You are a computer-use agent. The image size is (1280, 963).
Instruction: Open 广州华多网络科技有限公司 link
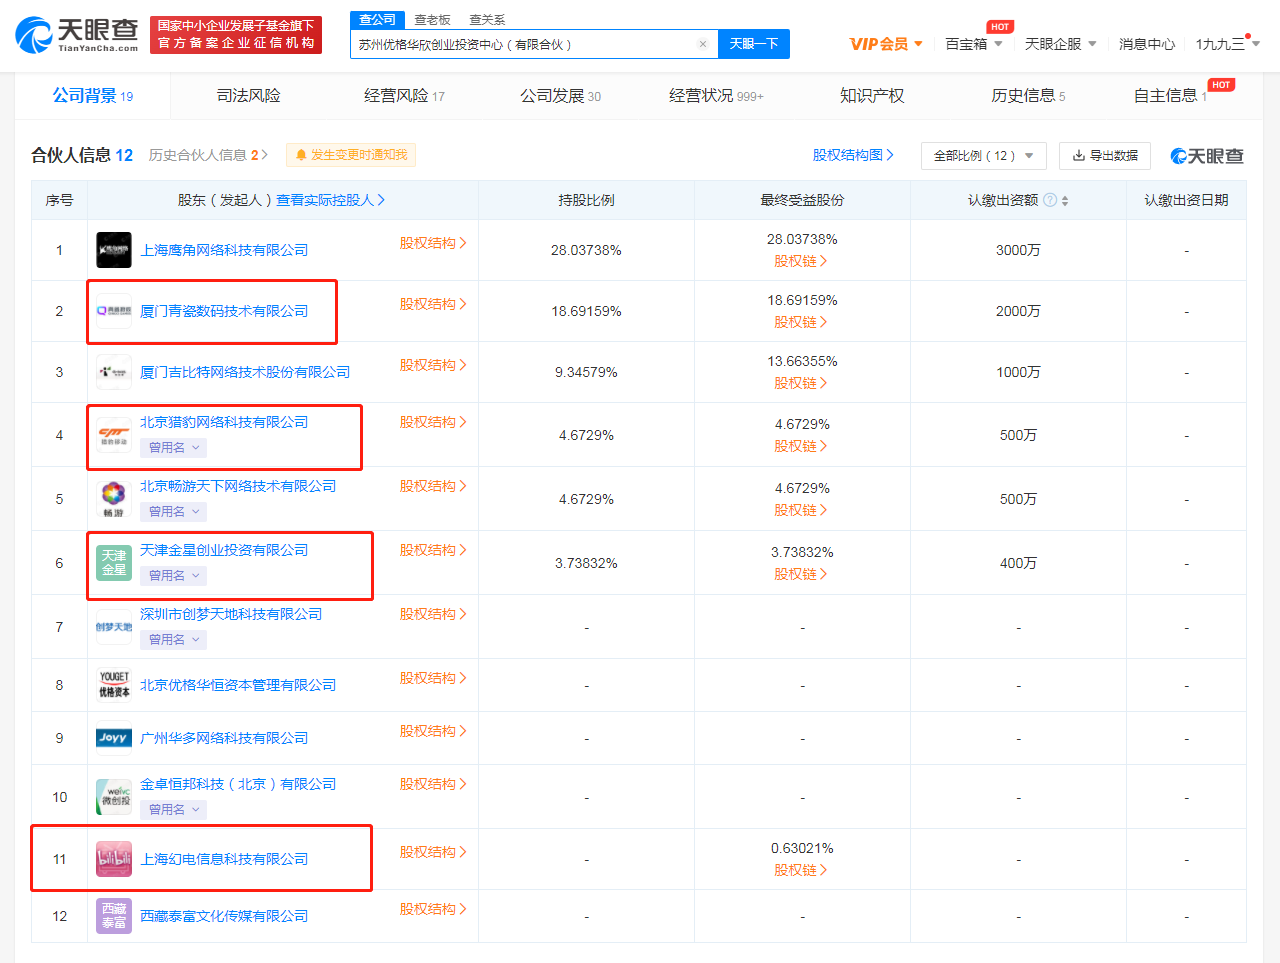point(224,738)
